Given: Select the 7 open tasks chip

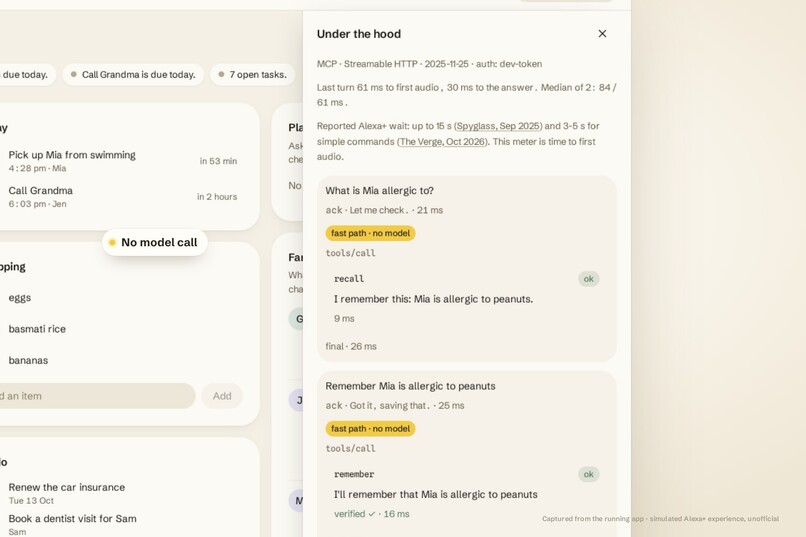Looking at the screenshot, I should (252, 75).
